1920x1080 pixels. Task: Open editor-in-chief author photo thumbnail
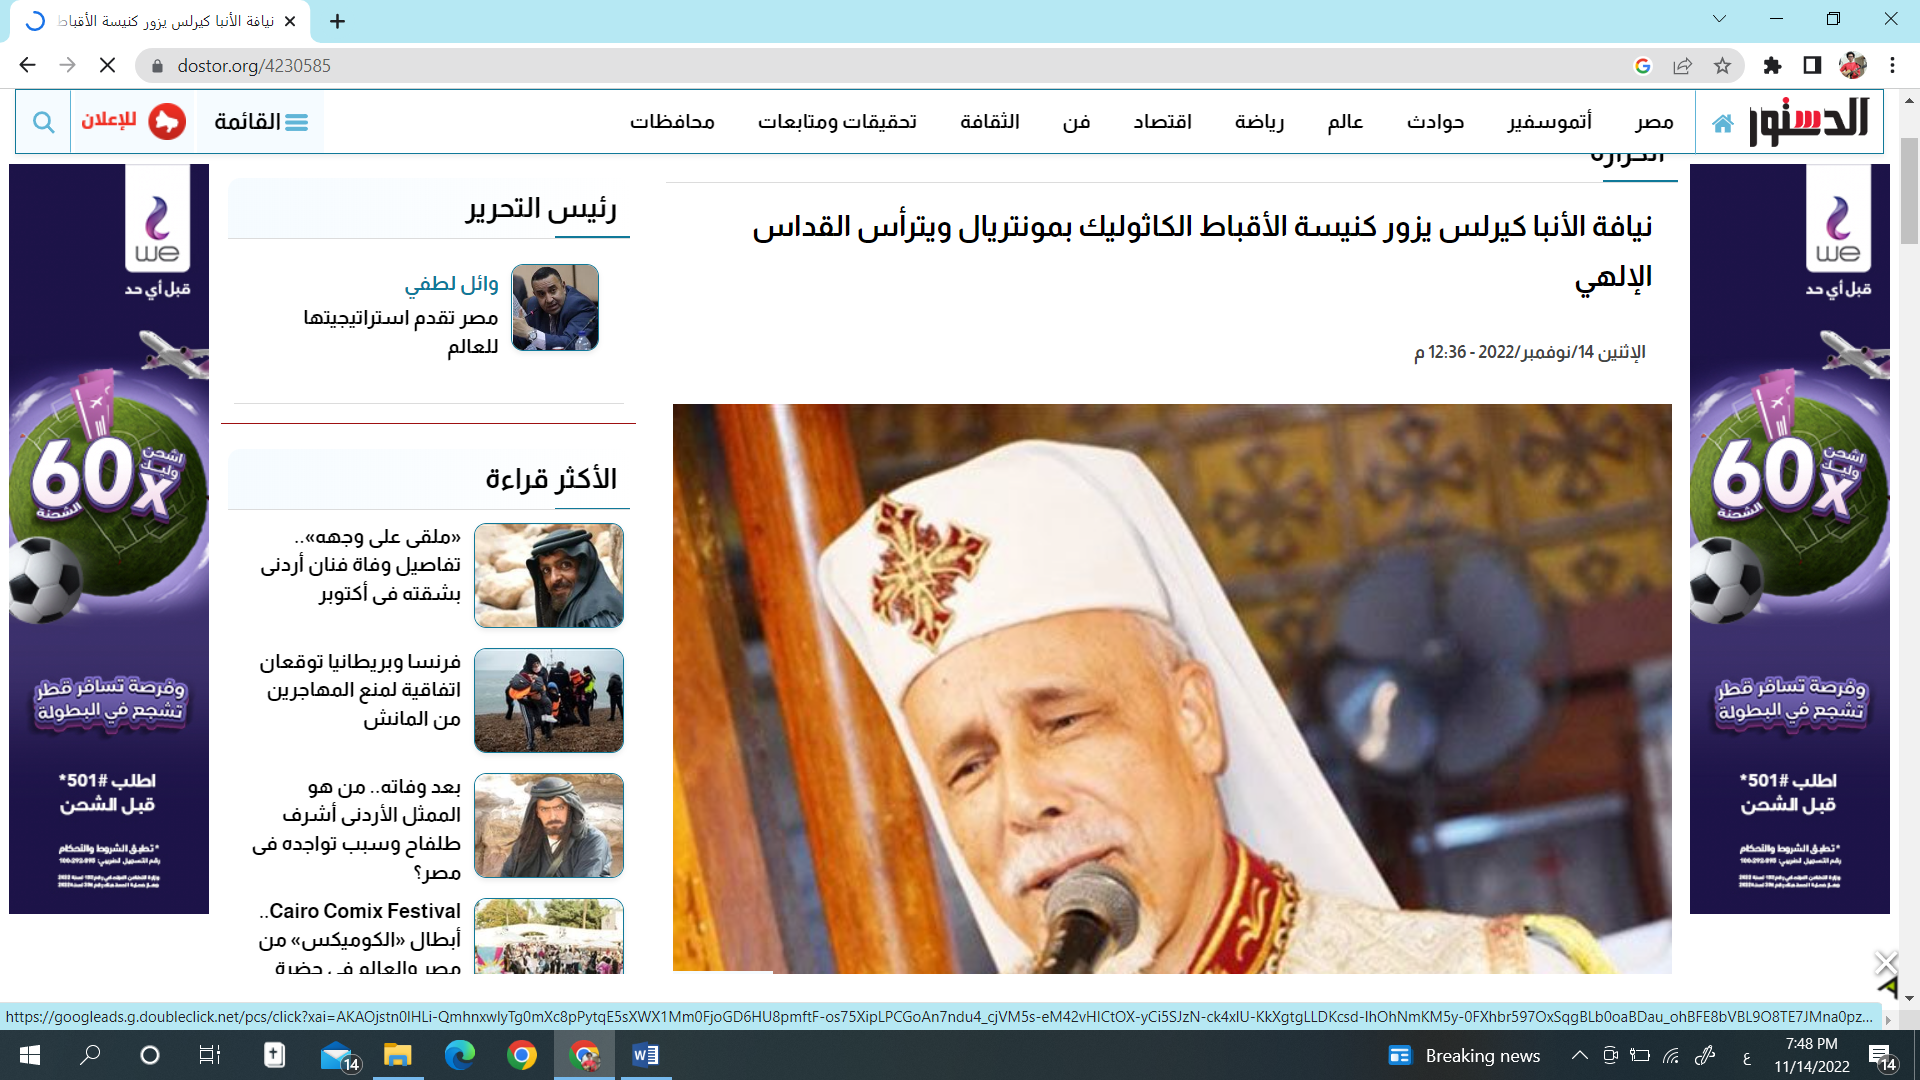(555, 308)
